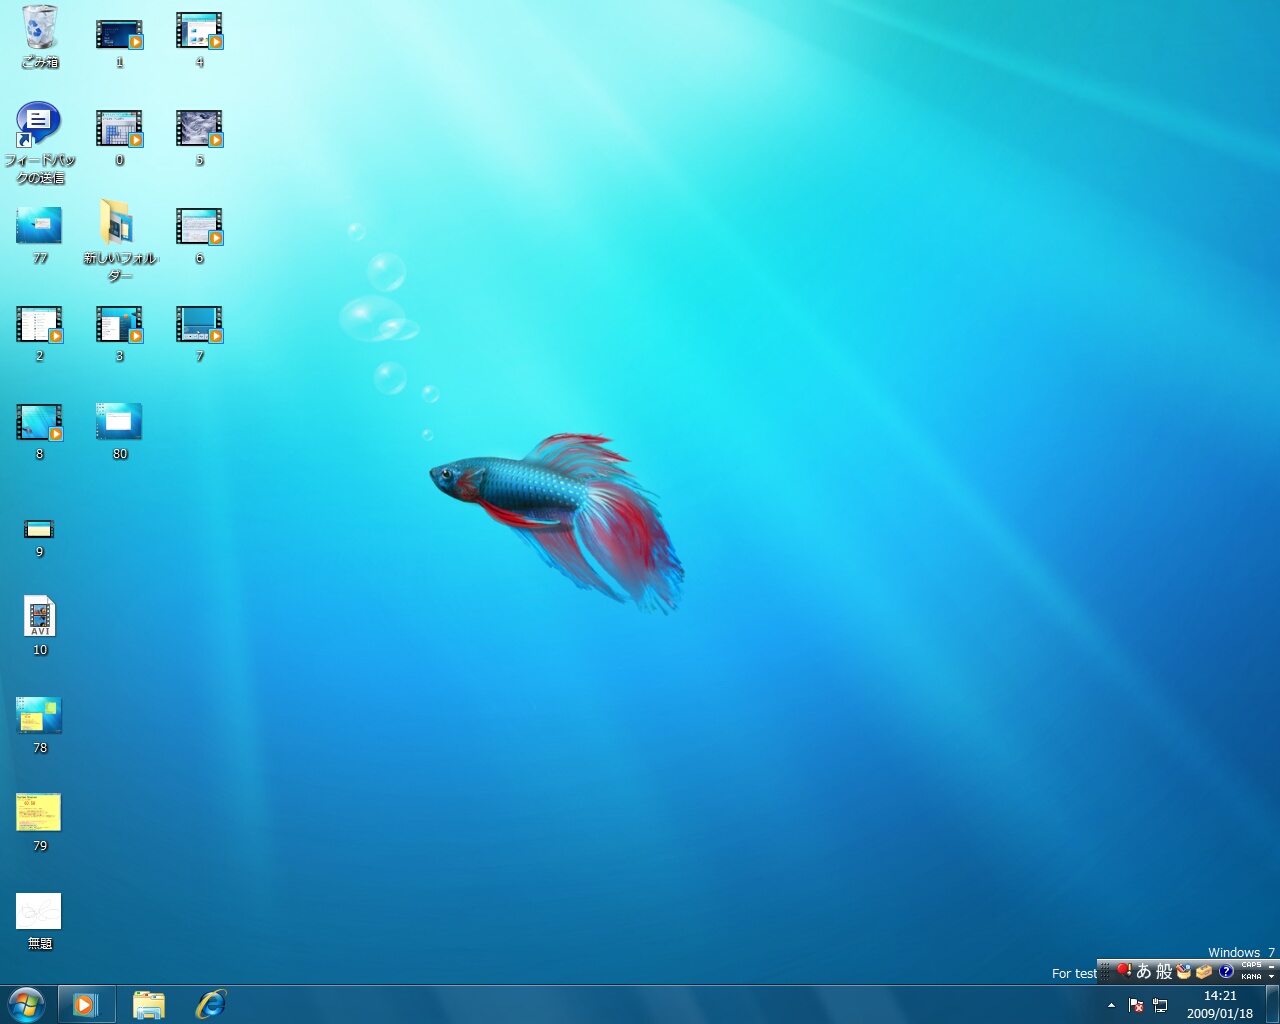Open Windows Media Player from the taskbar
1280x1024 pixels.
pos(86,1004)
